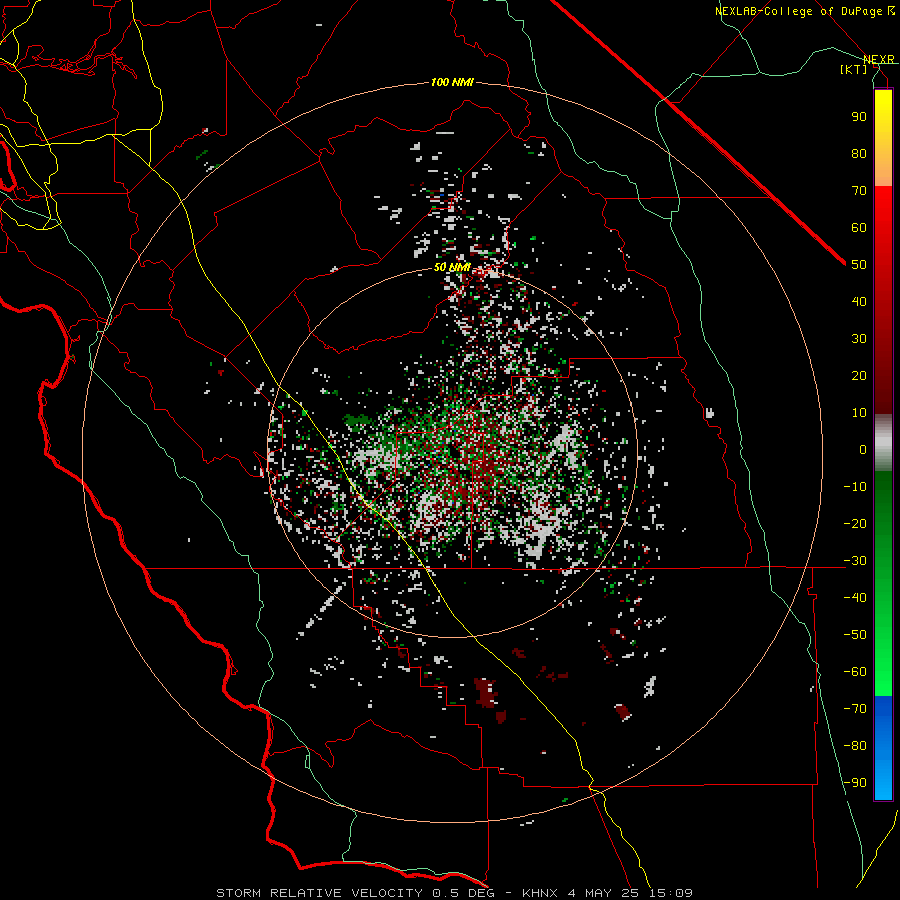Click the -80 knot scale label

pos(855,746)
